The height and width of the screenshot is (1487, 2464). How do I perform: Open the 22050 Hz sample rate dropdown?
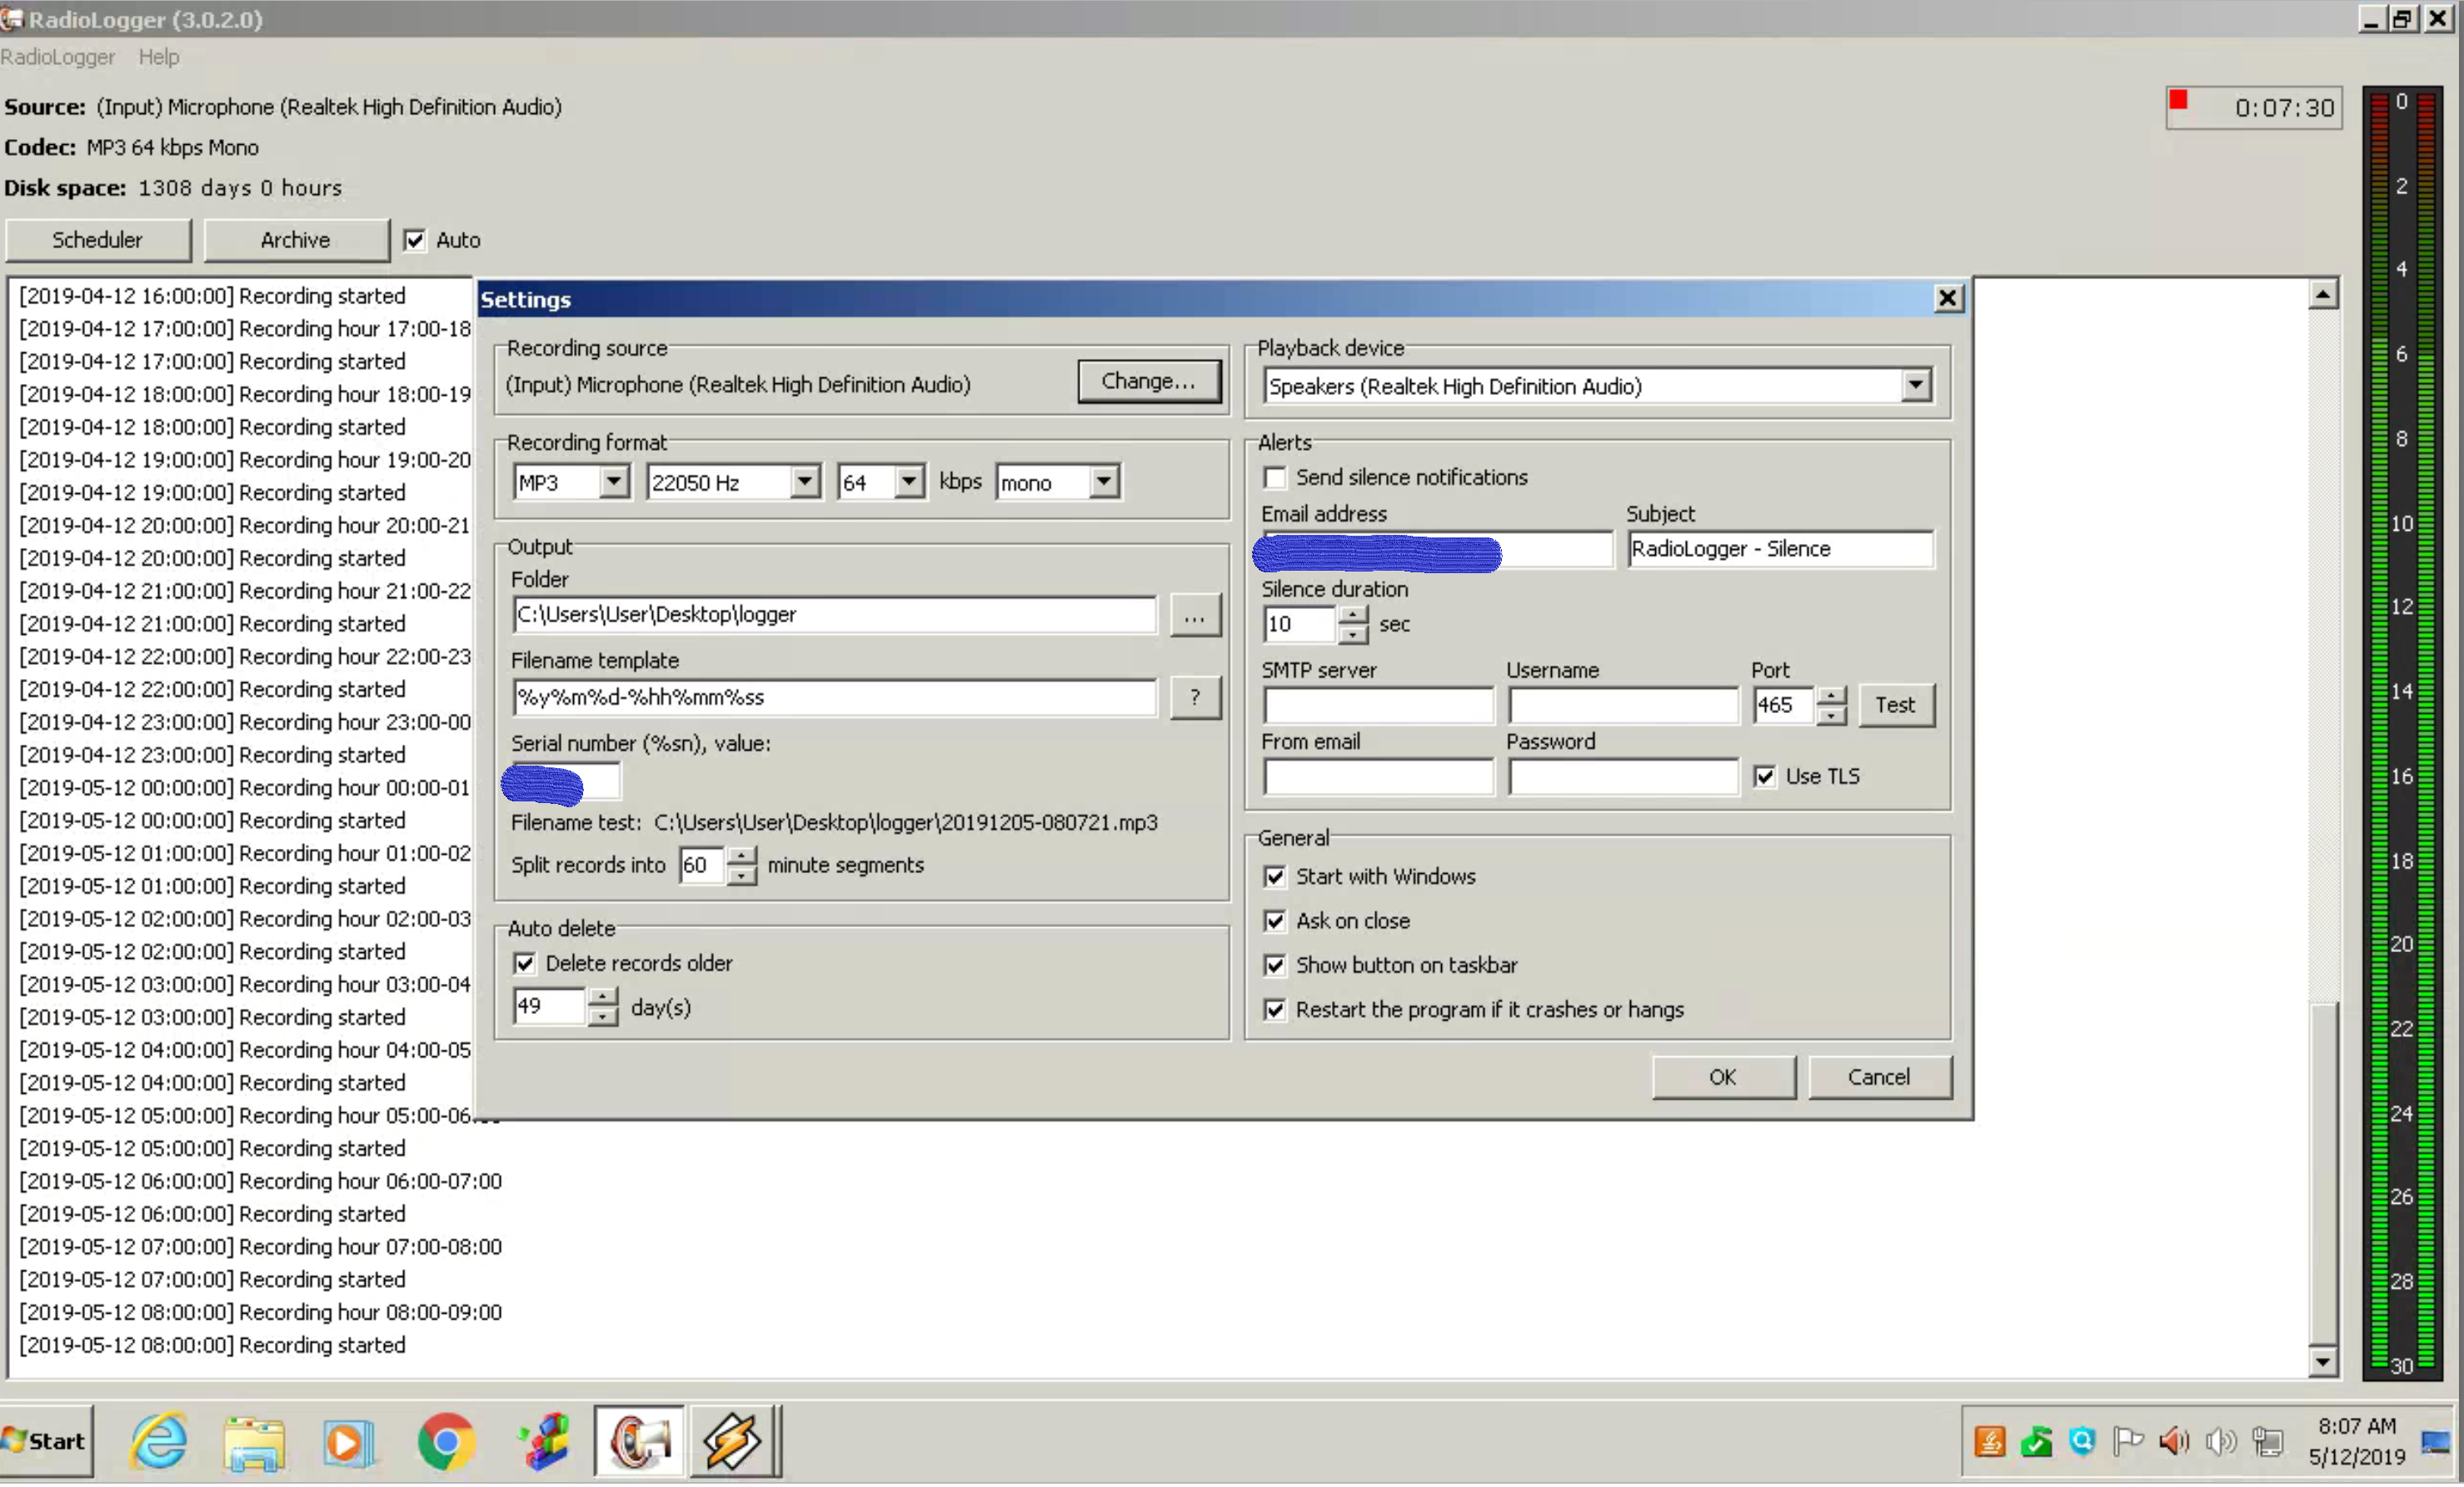804,482
